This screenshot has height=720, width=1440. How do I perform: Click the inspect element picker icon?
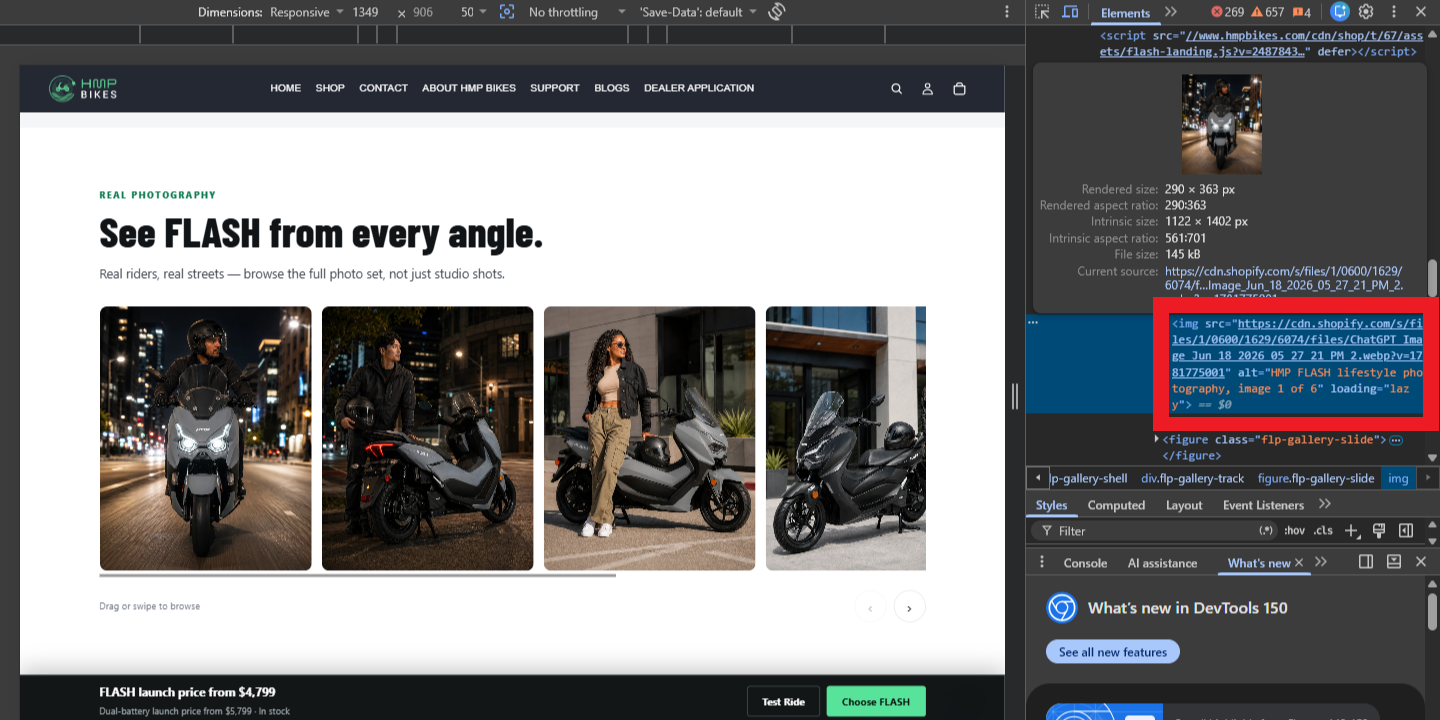(1042, 12)
